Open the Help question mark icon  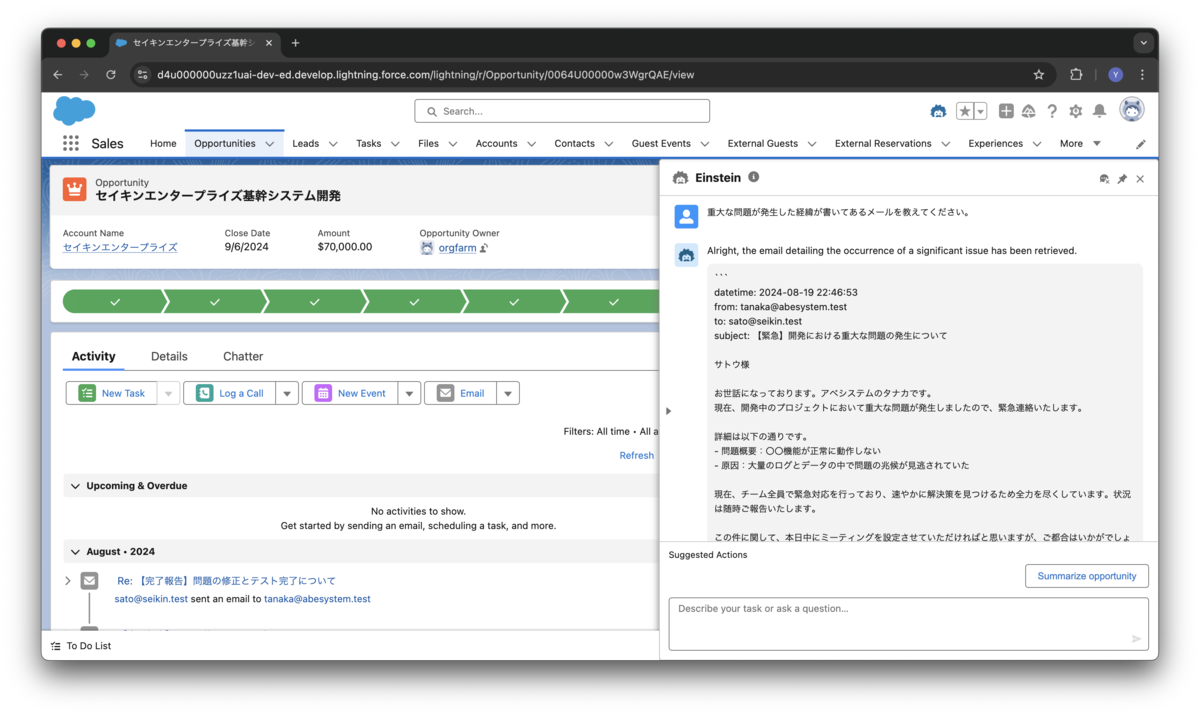1052,111
